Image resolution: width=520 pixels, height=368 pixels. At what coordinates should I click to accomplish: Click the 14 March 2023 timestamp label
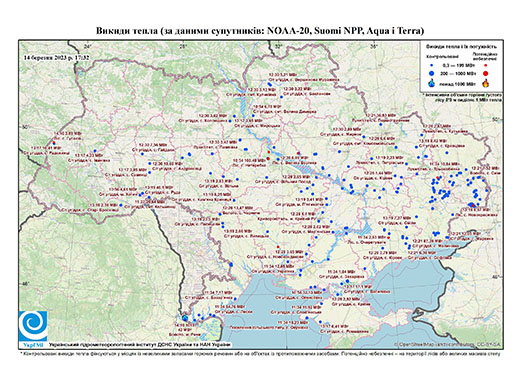coord(57,57)
